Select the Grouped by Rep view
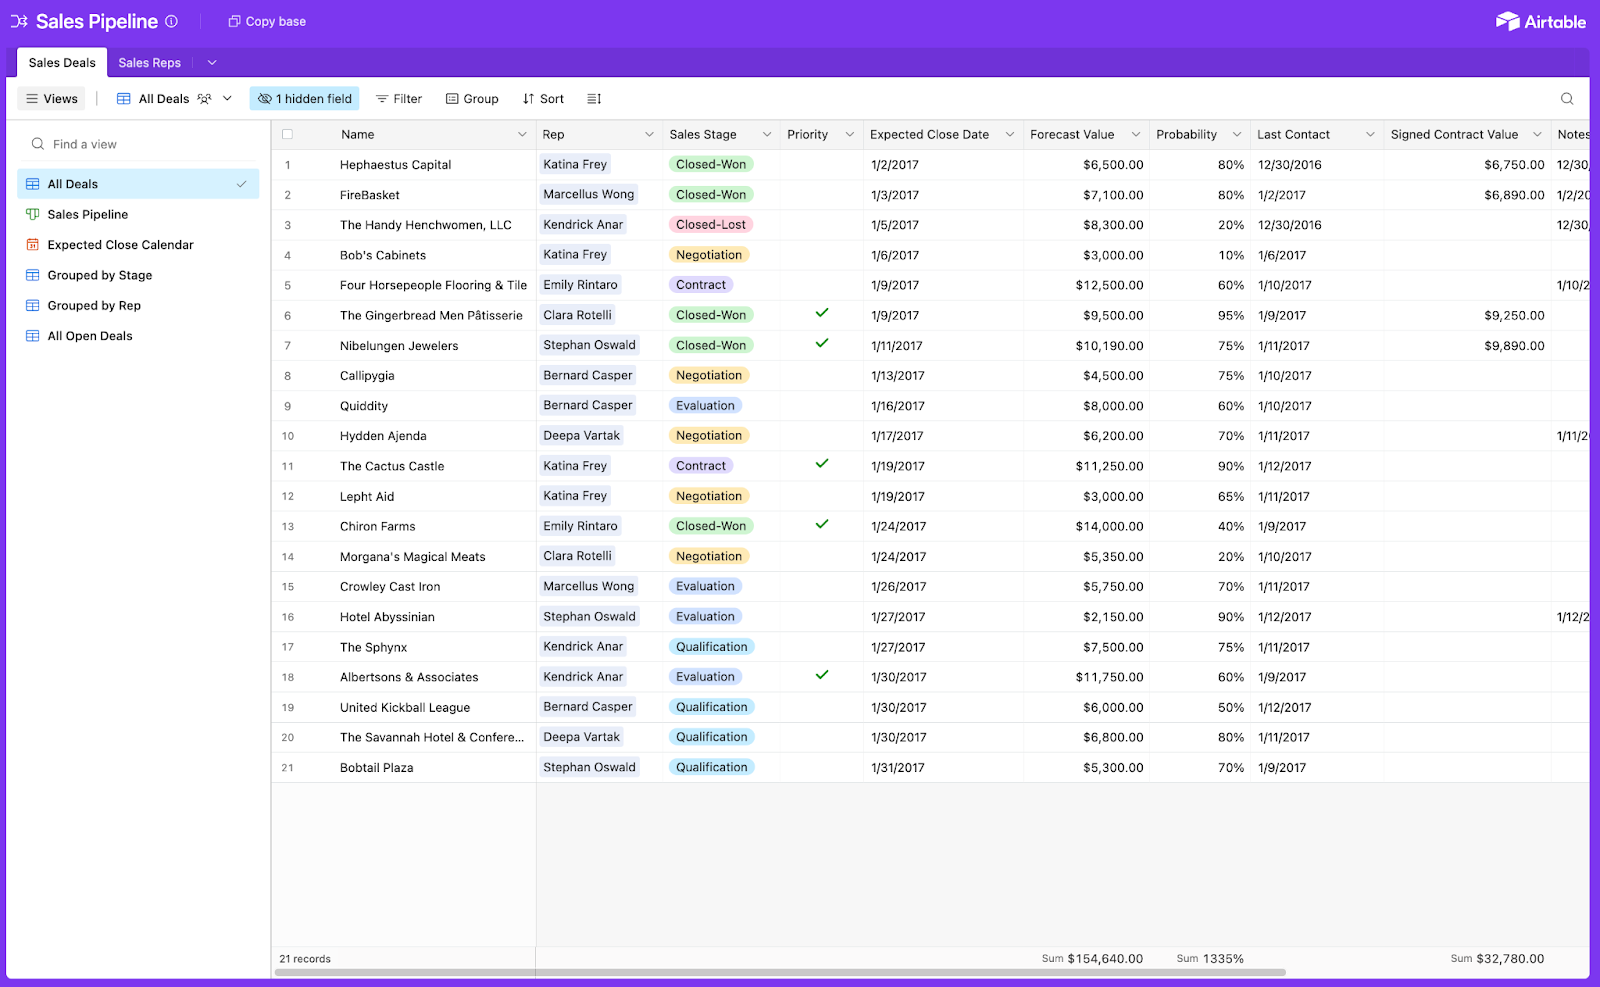The width and height of the screenshot is (1600, 987). click(x=138, y=306)
